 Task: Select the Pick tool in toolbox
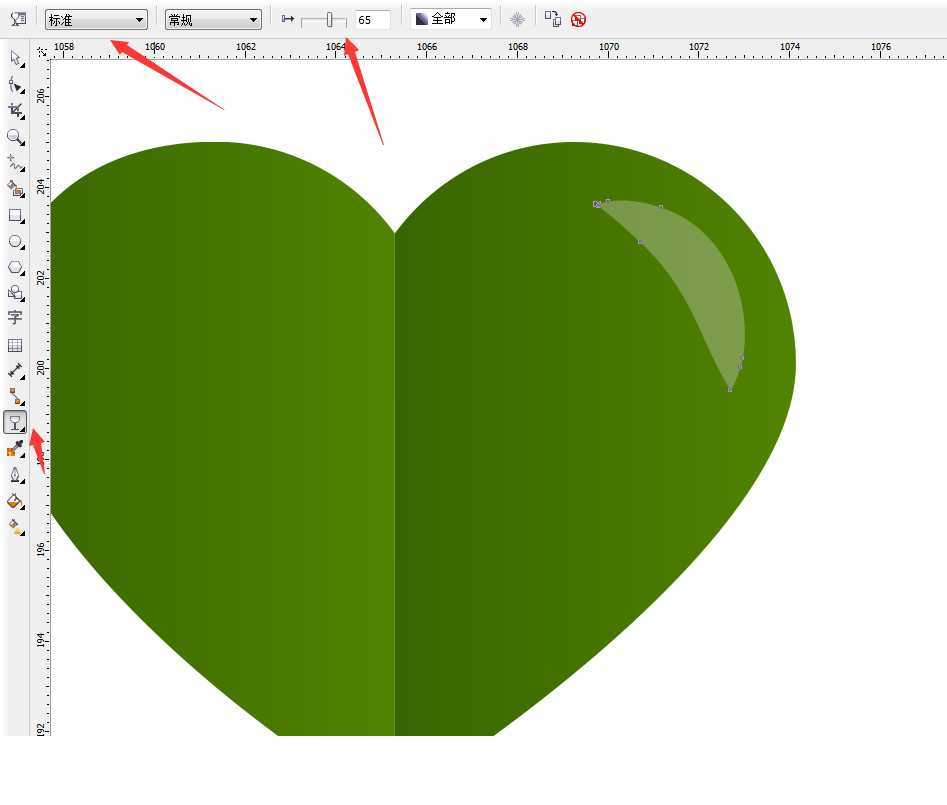click(x=15, y=58)
